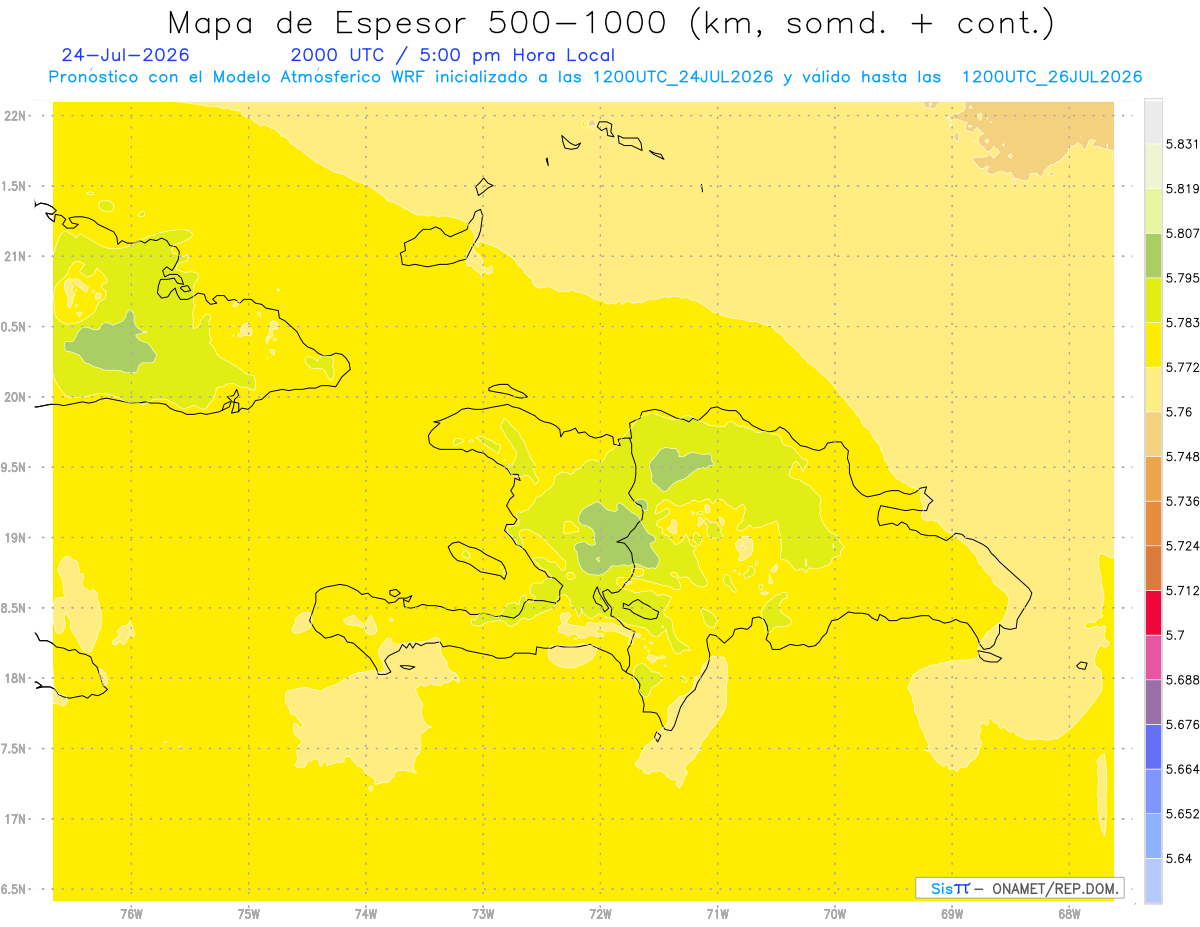Click the 17N latitude label
Screen dimensions: 1200x927
coord(15,819)
